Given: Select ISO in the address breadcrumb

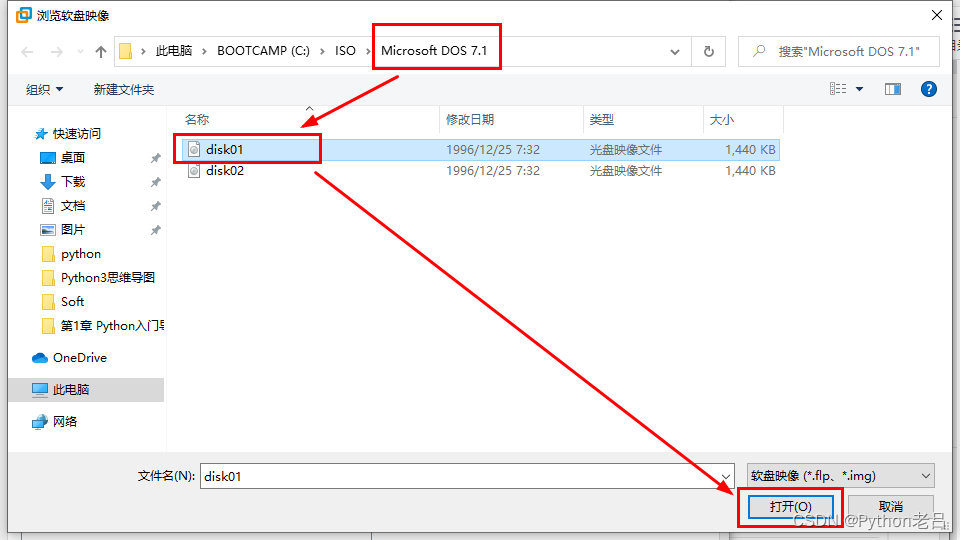Looking at the screenshot, I should (345, 51).
